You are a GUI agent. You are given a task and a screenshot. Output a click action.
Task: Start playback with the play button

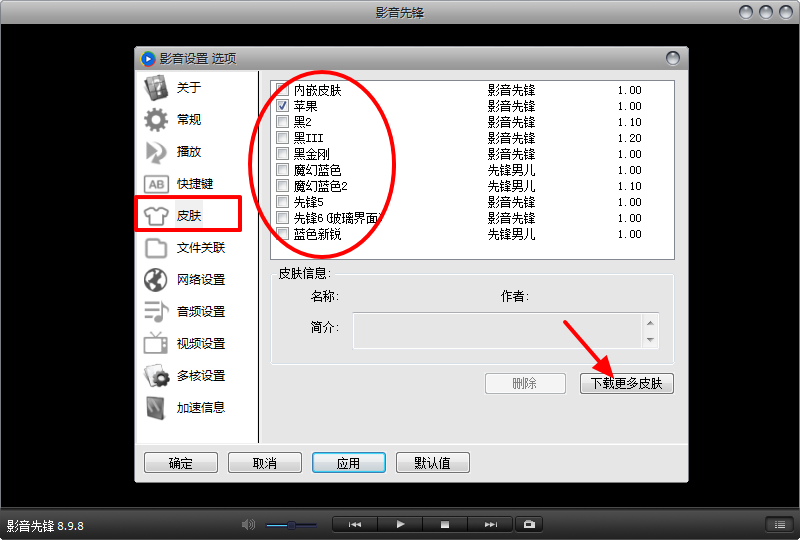(400, 524)
